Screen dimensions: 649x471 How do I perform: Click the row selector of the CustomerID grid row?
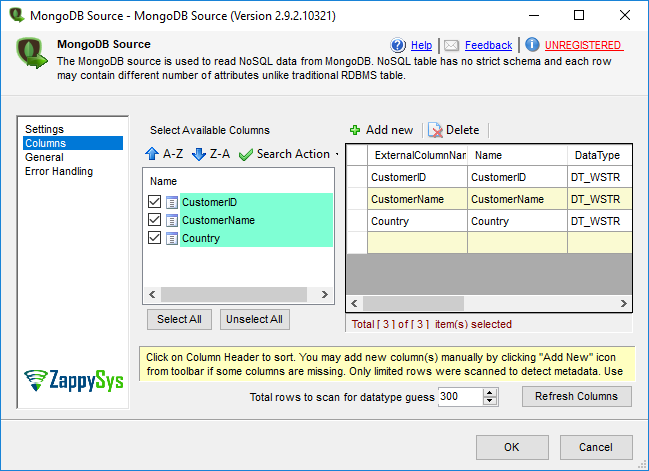pyautogui.click(x=357, y=177)
